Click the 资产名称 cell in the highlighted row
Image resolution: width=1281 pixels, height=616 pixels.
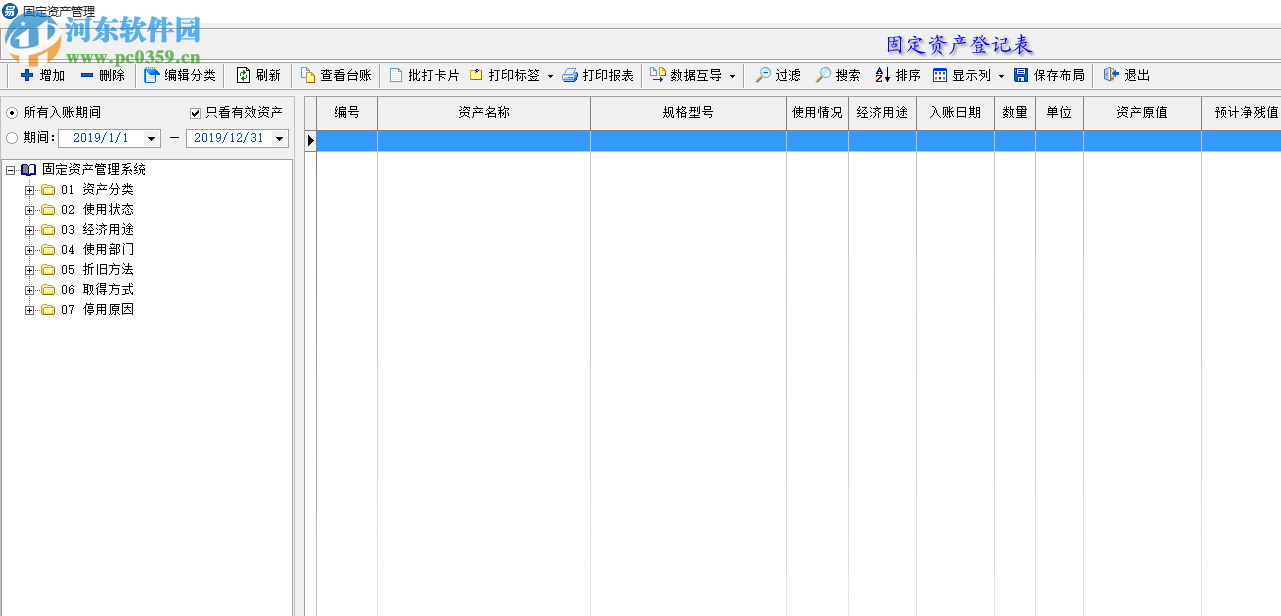coord(484,141)
